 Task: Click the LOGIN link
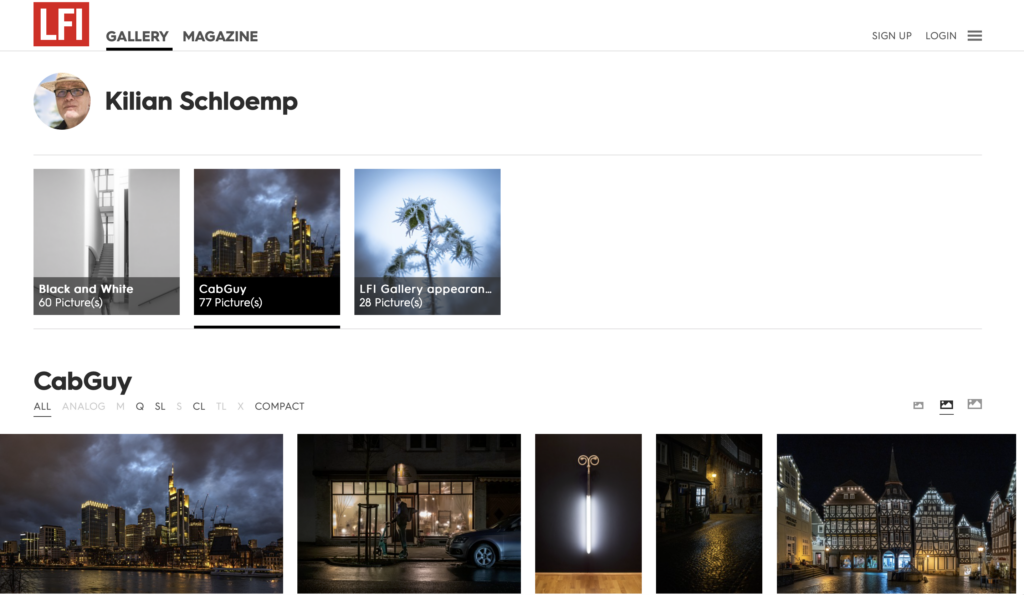click(x=940, y=36)
